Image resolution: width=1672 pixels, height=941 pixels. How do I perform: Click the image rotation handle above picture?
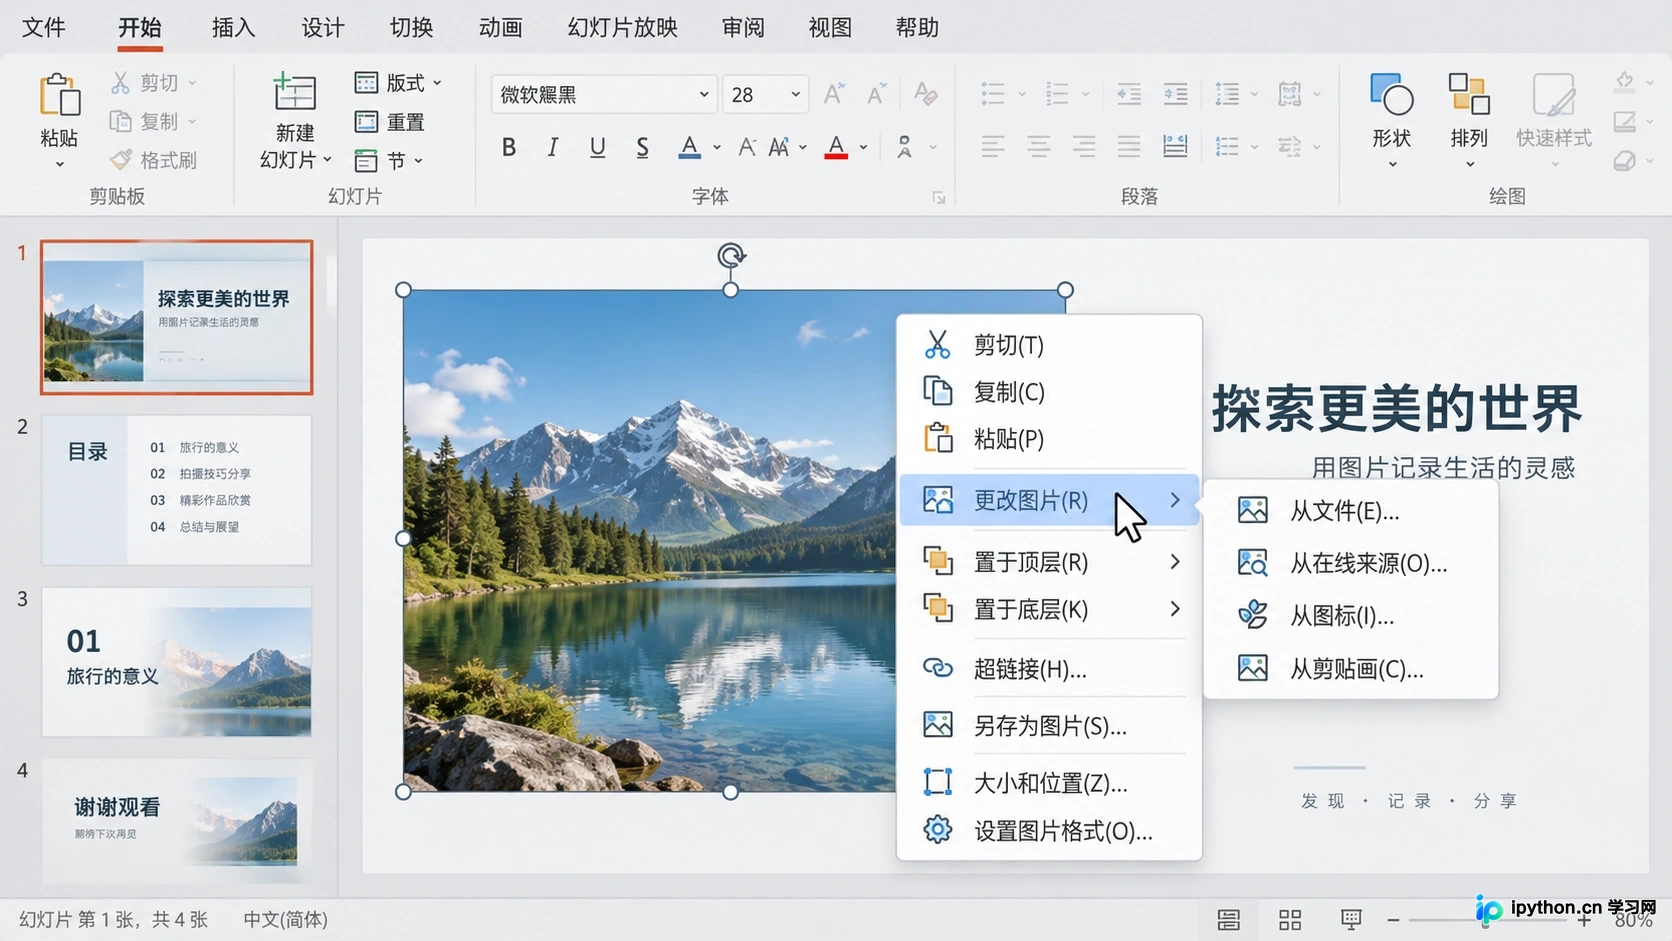pyautogui.click(x=731, y=256)
